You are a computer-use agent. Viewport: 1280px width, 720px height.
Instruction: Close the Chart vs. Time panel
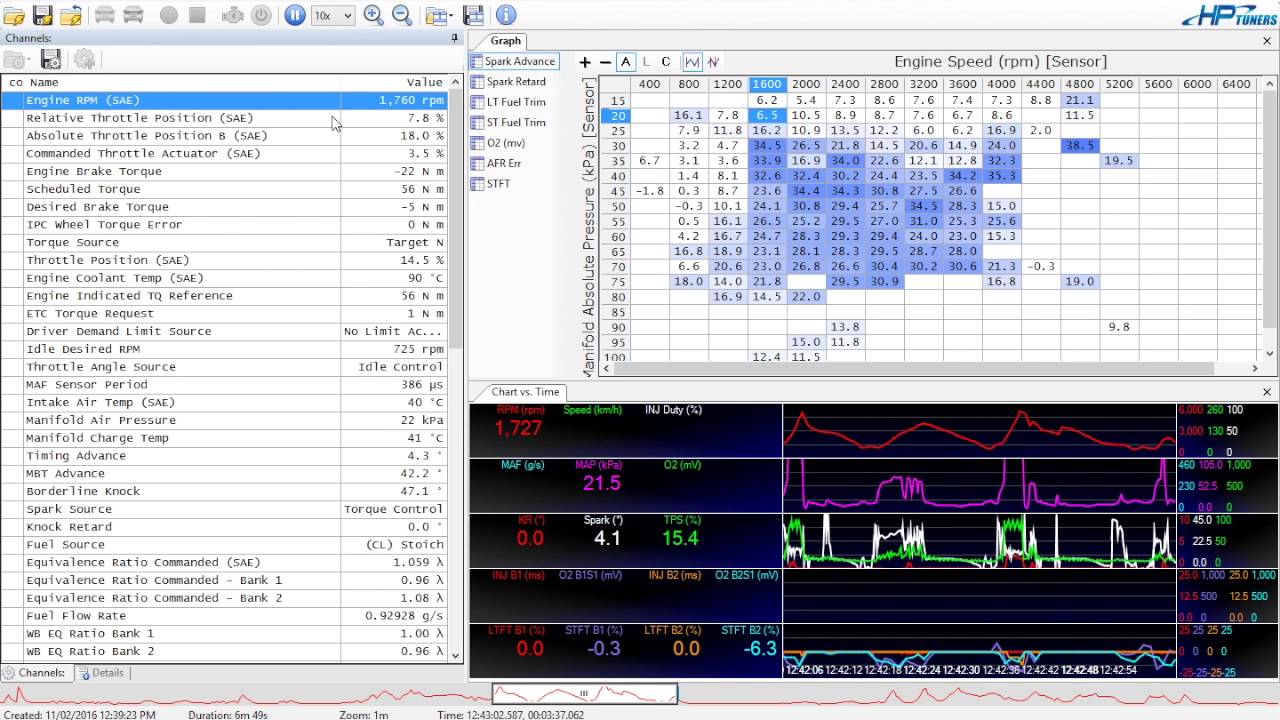[1267, 392]
